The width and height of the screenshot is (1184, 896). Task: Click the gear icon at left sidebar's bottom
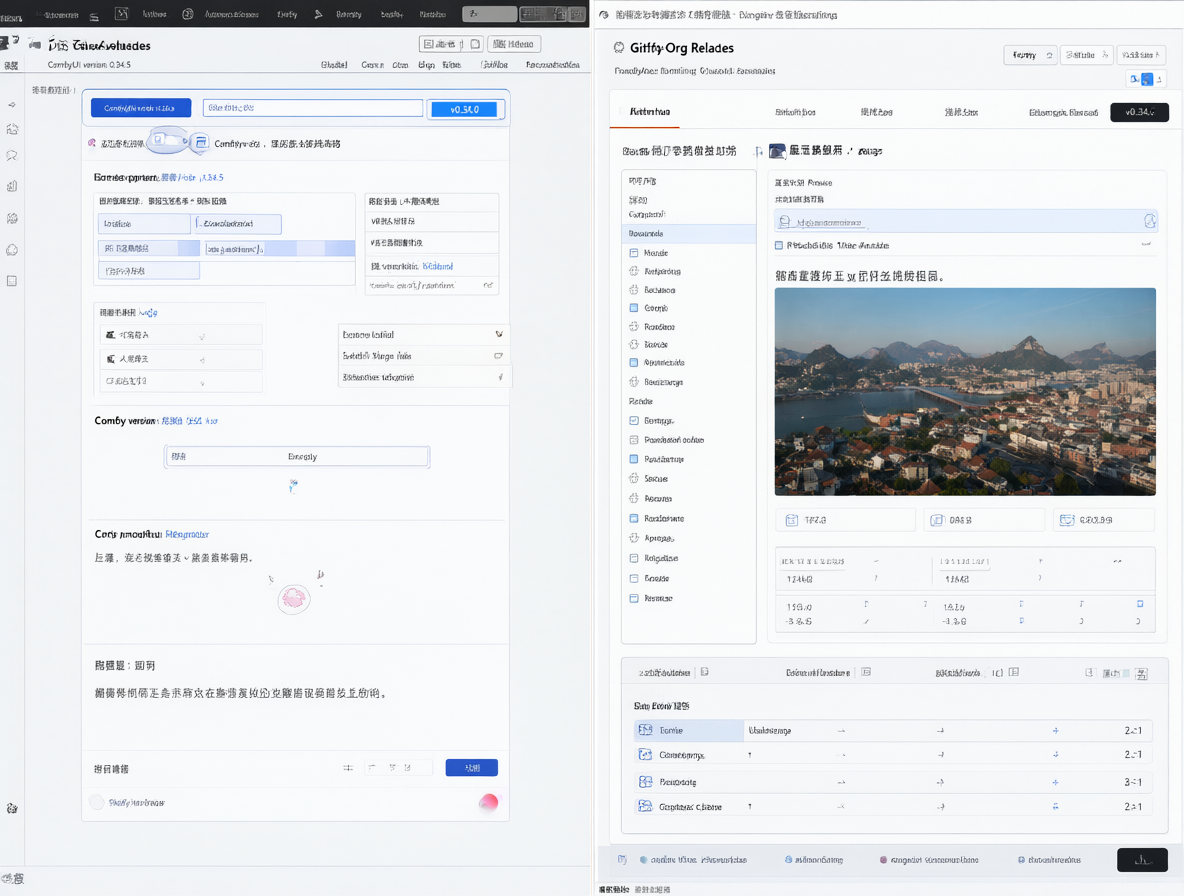pyautogui.click(x=12, y=808)
